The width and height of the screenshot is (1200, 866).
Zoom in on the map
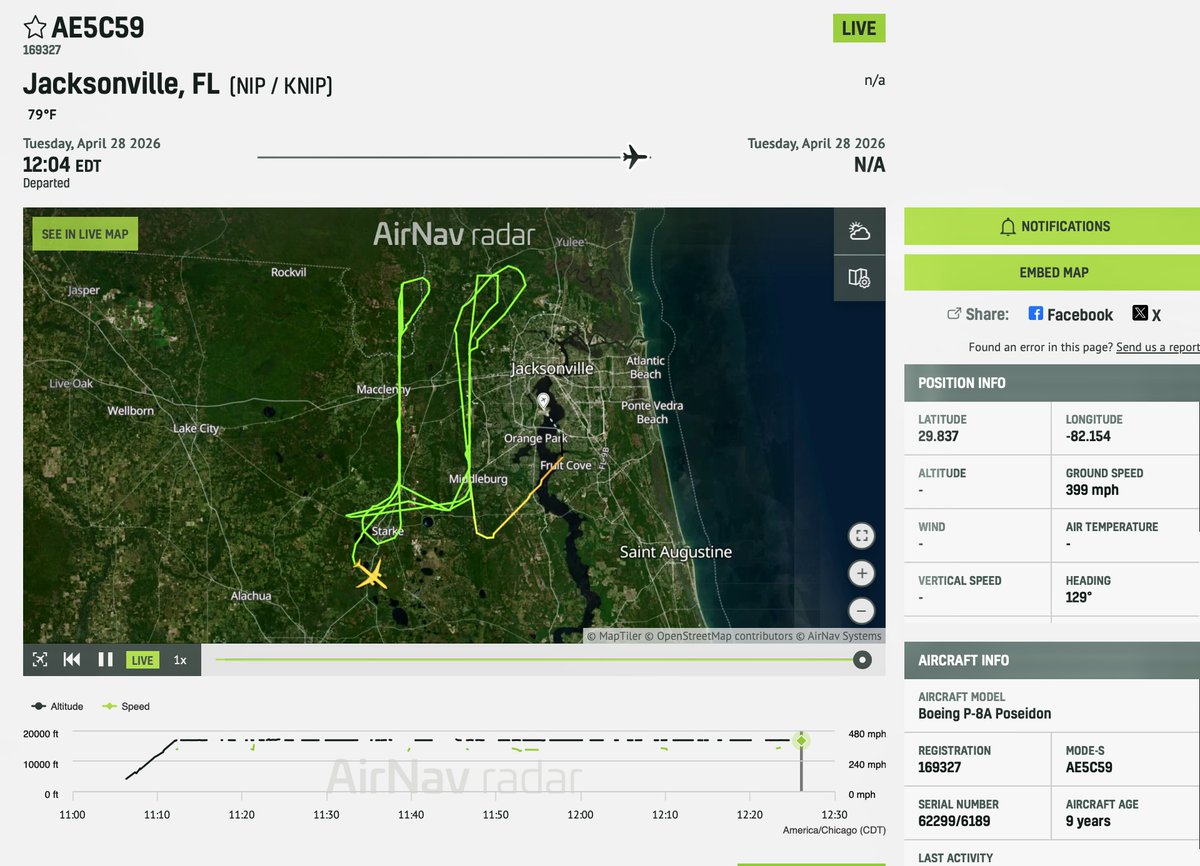click(x=861, y=573)
